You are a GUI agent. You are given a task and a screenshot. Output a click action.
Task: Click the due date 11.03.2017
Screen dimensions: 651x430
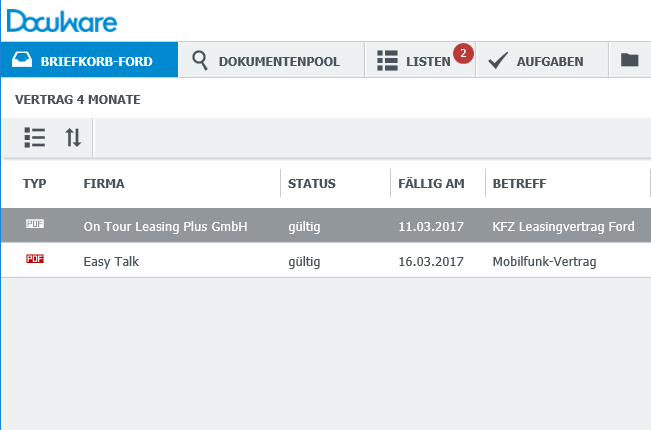point(431,226)
